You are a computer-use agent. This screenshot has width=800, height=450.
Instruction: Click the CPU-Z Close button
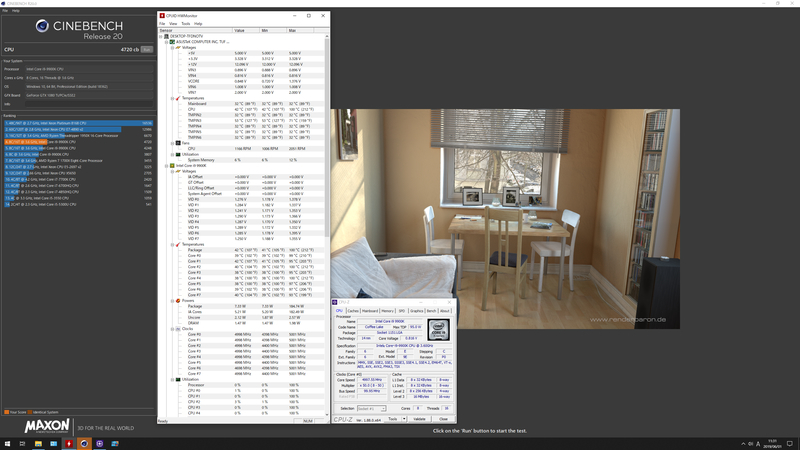(443, 419)
